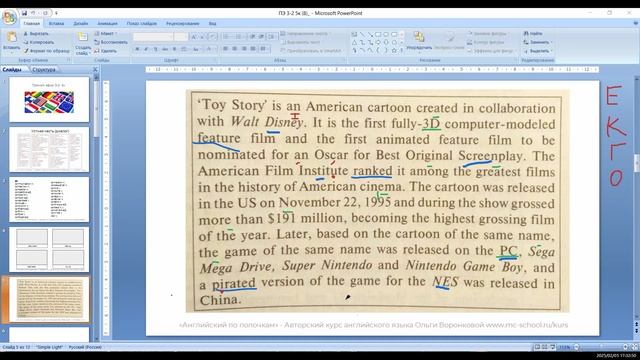Open the Вид ribbon tab
Image resolution: width=640 pixels, height=360 pixels.
click(212, 24)
